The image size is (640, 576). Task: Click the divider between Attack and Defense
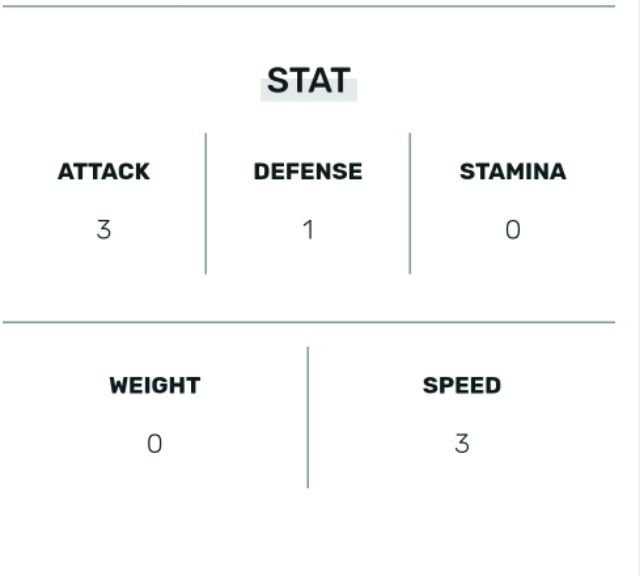(x=206, y=203)
